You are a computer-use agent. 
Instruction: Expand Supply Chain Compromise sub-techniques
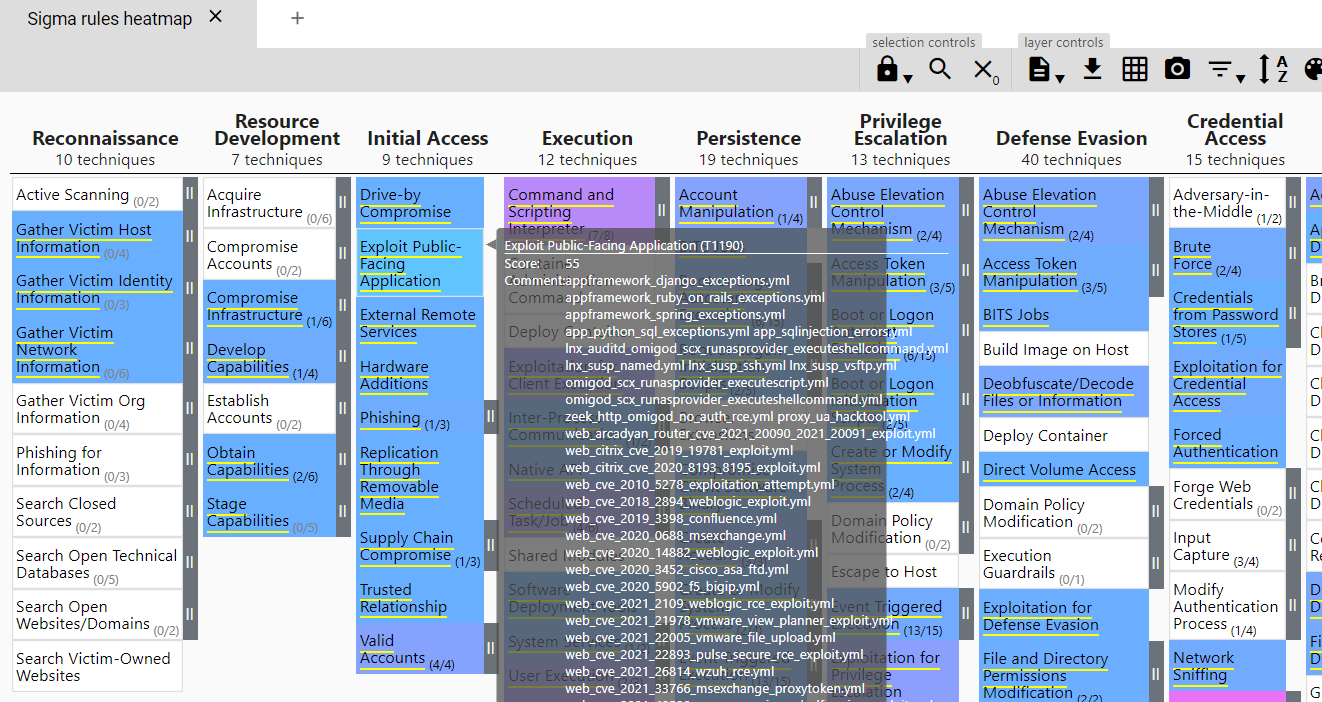pos(490,546)
